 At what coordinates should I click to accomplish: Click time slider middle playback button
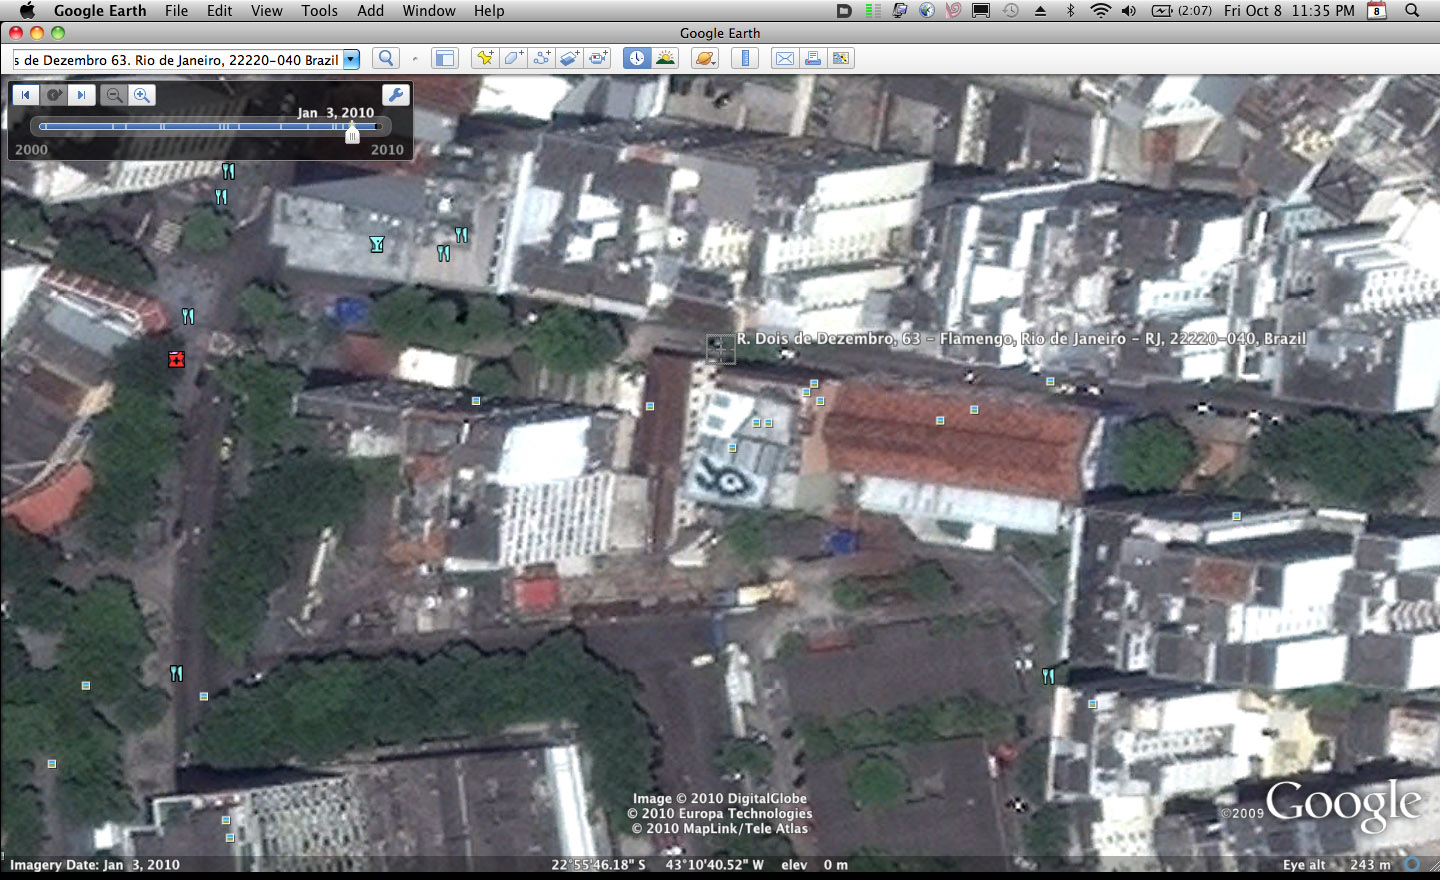click(x=54, y=95)
